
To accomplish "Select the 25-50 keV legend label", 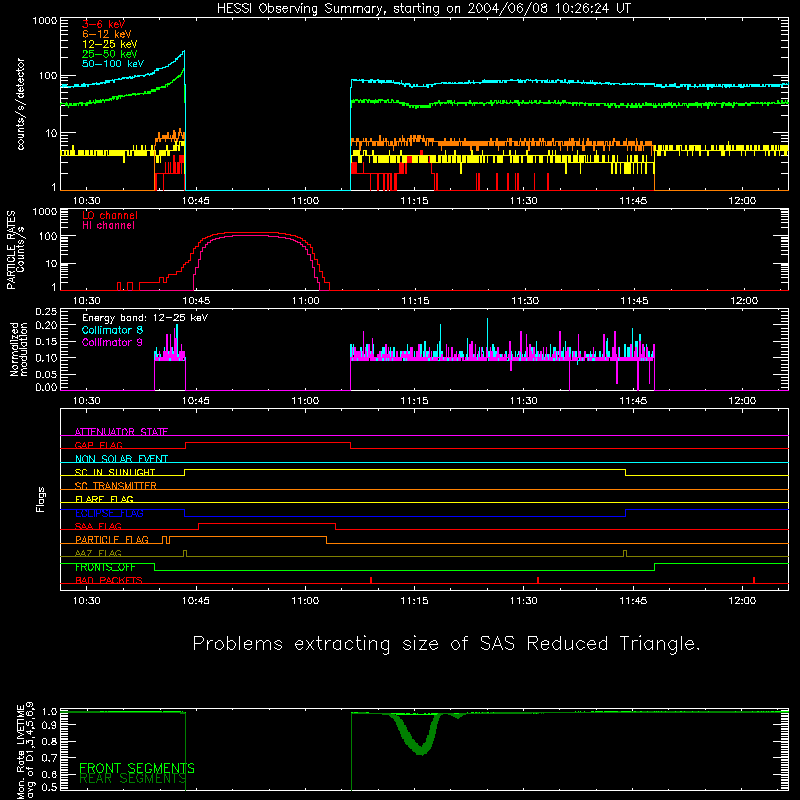I will tap(109, 54).
